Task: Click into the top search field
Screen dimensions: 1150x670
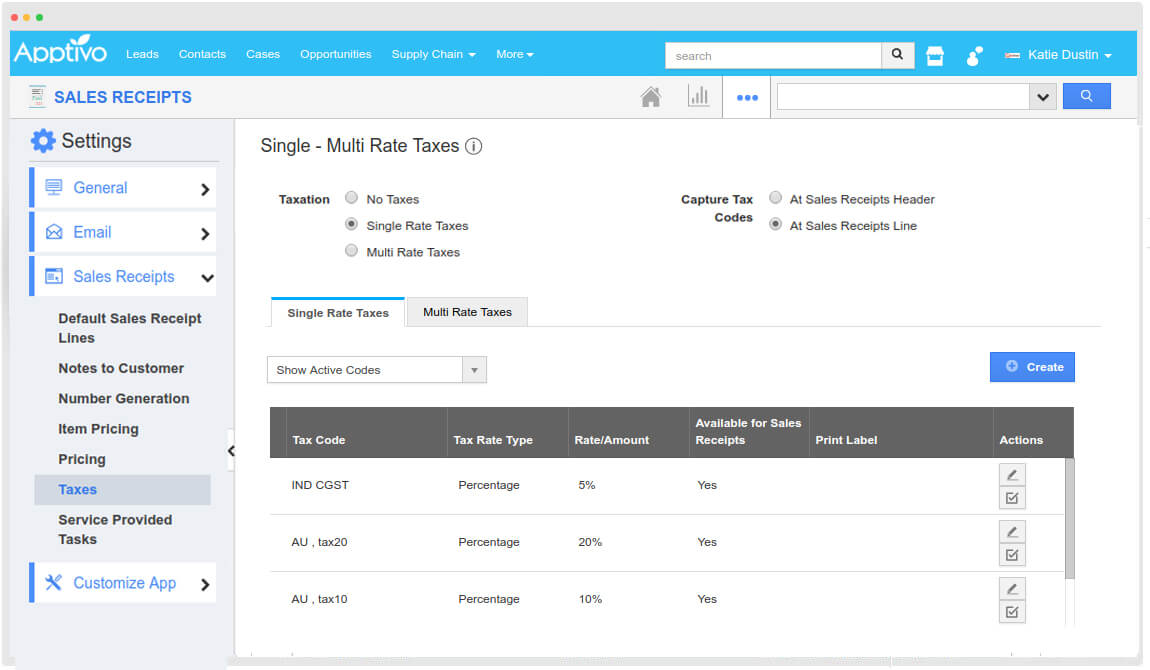Action: (773, 56)
